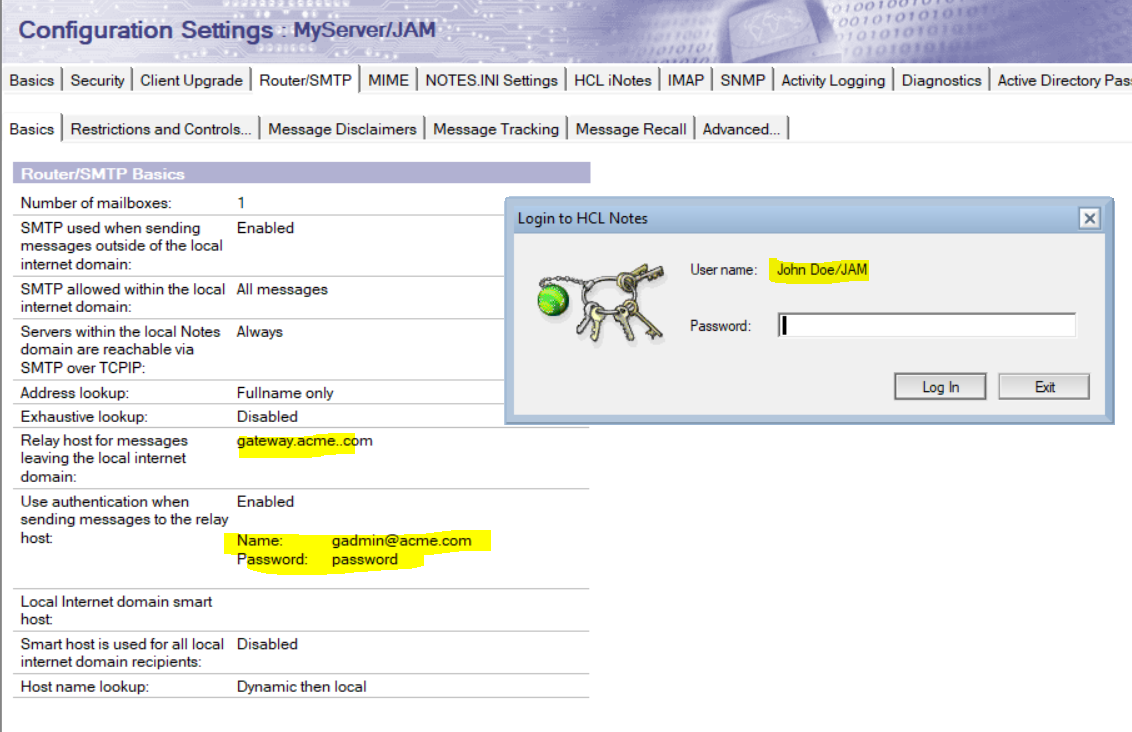This screenshot has width=1132, height=732.
Task: Select the SNMP tab
Action: click(742, 81)
